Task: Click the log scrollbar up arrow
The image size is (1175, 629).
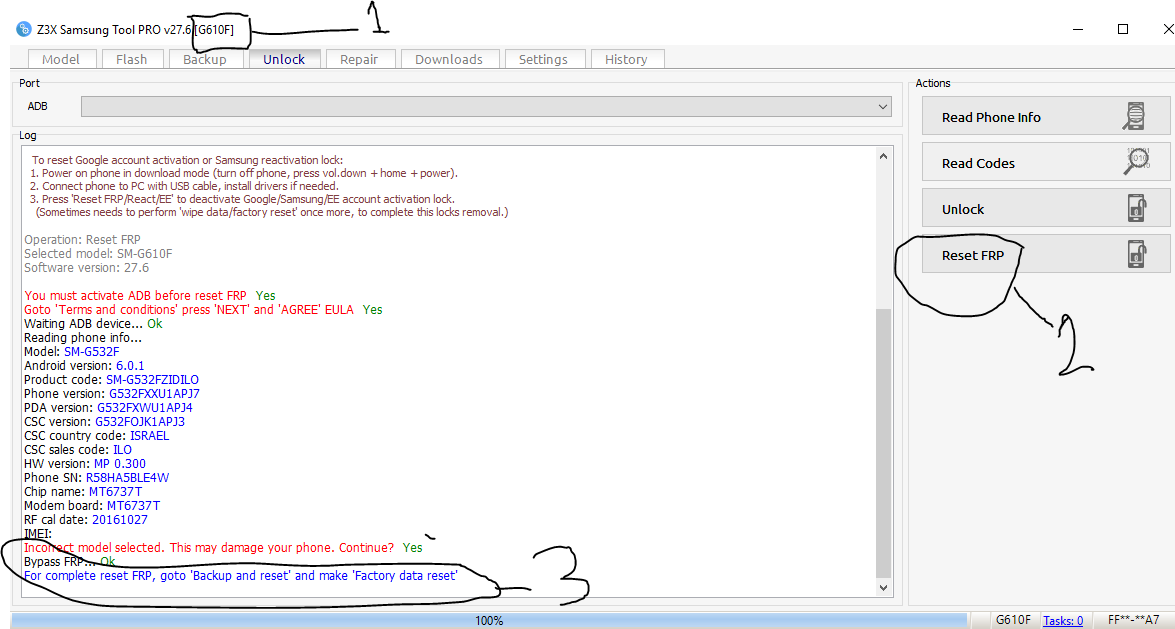Action: click(883, 157)
